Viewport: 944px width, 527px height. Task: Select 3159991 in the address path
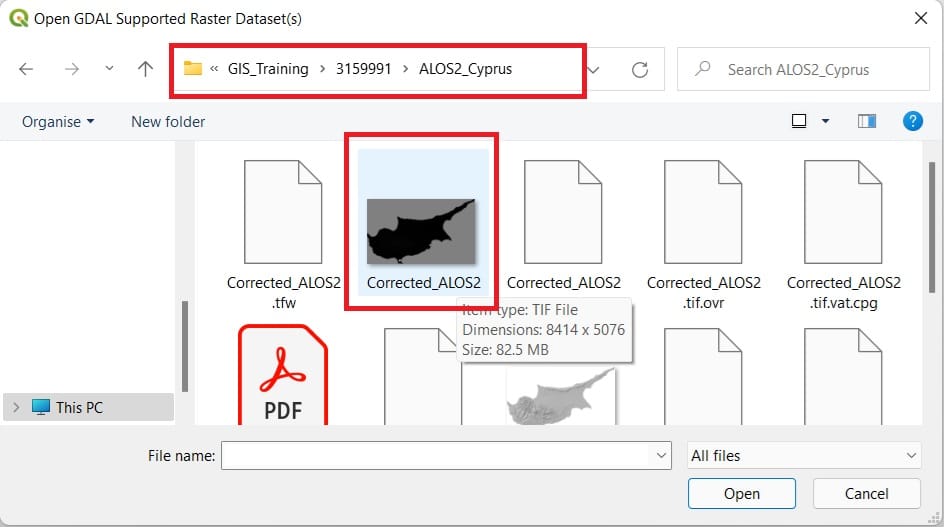click(x=364, y=69)
